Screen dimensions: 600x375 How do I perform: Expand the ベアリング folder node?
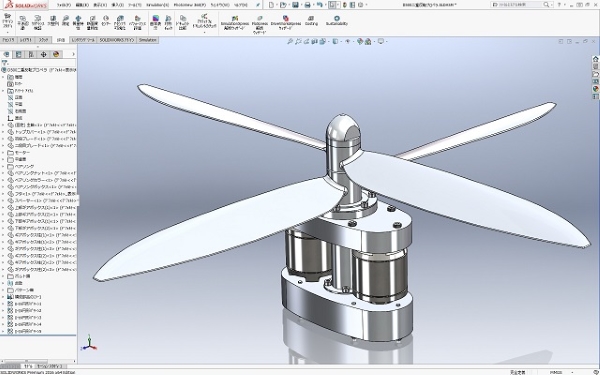tap(3, 166)
